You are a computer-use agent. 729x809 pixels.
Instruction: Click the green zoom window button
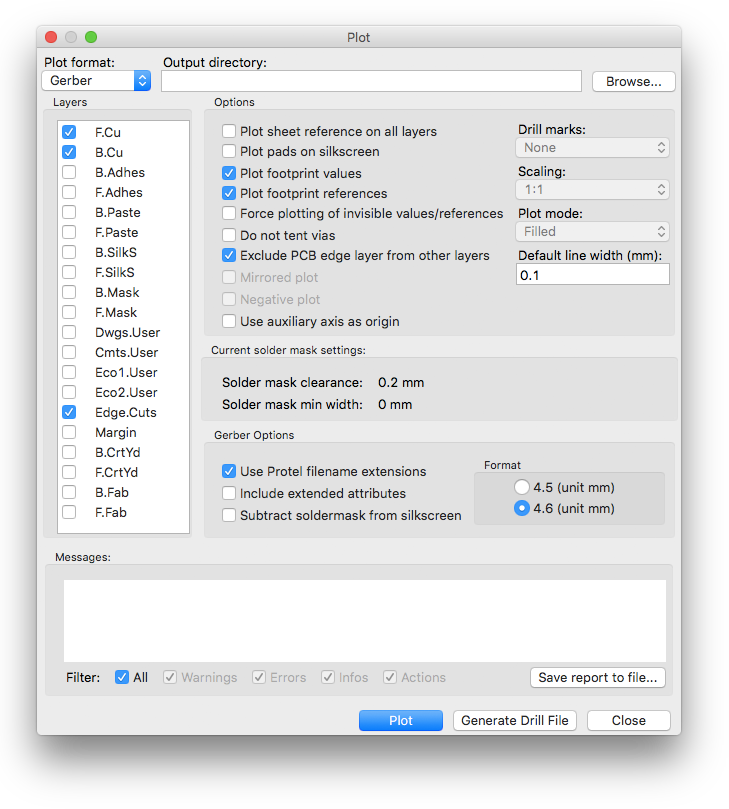91,37
